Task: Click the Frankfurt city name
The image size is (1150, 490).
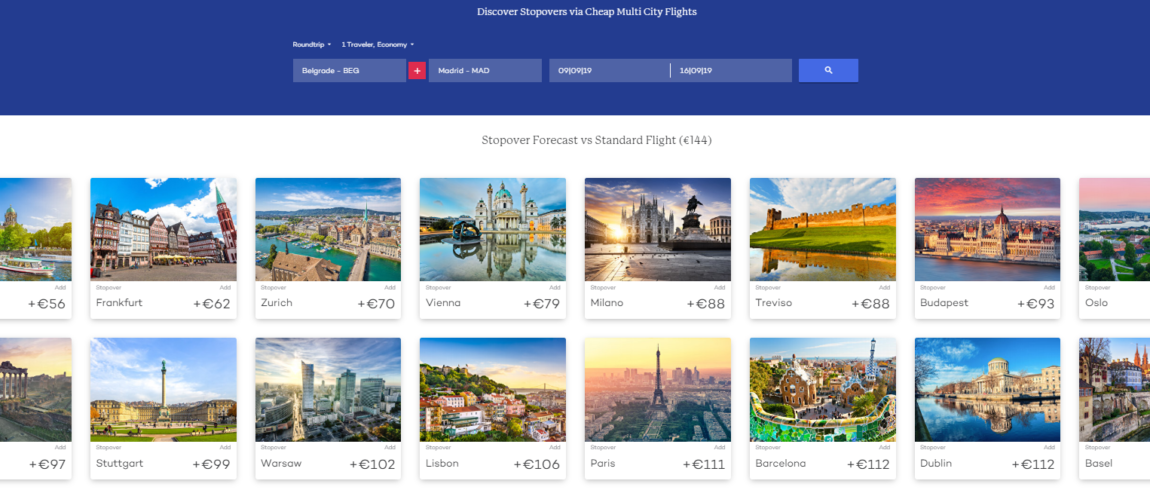Action: point(119,302)
